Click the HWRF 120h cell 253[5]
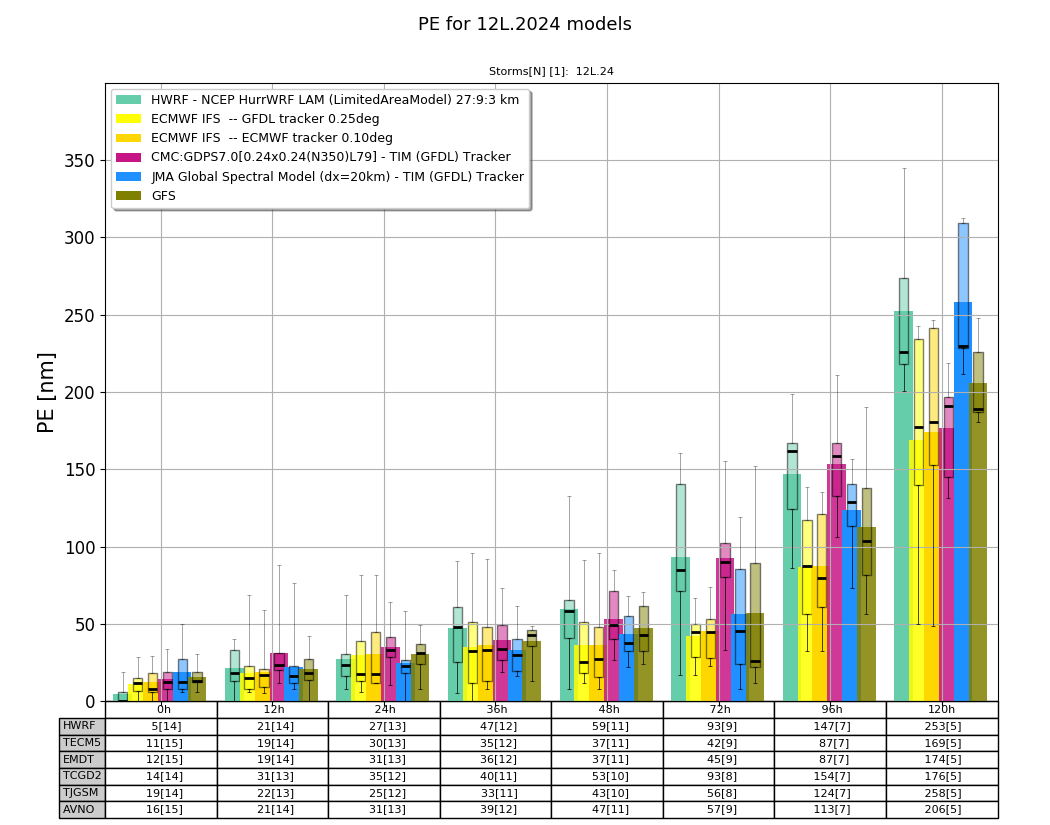The height and width of the screenshot is (825, 1050). pos(942,727)
